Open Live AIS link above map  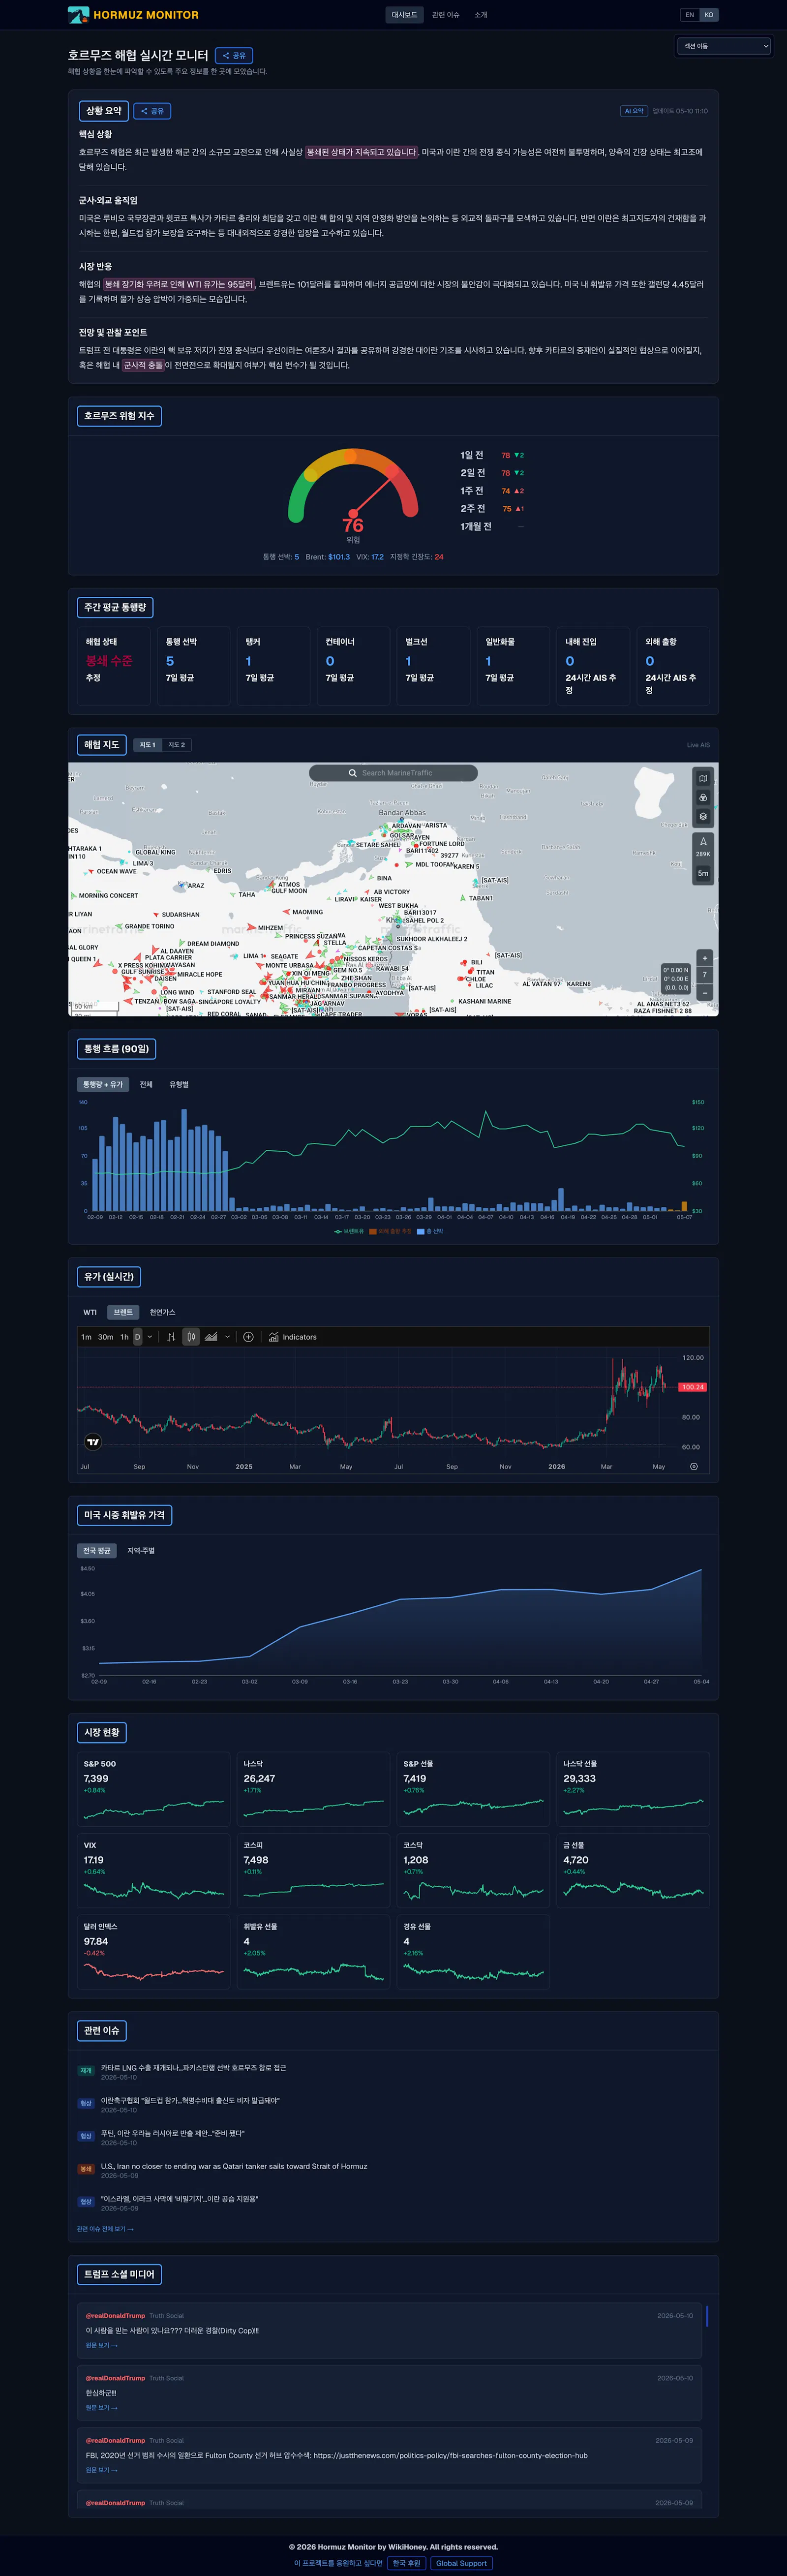click(698, 745)
